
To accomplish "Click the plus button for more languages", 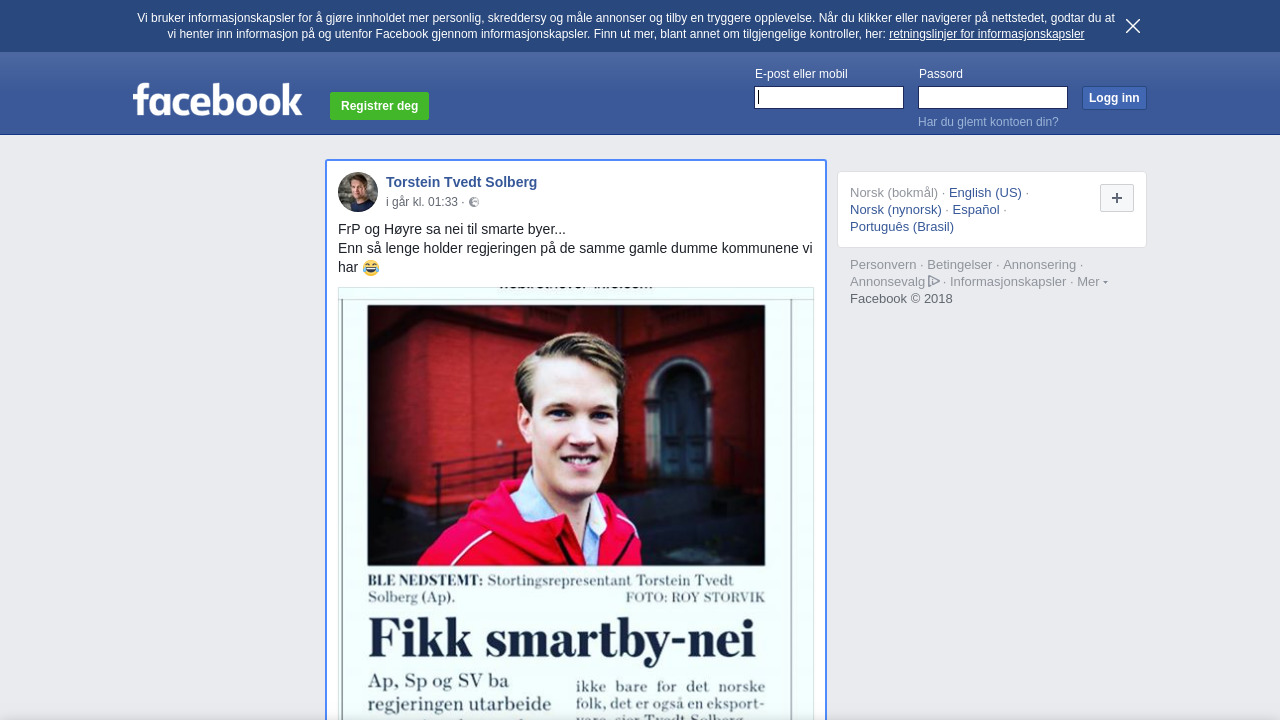I will click(1117, 198).
